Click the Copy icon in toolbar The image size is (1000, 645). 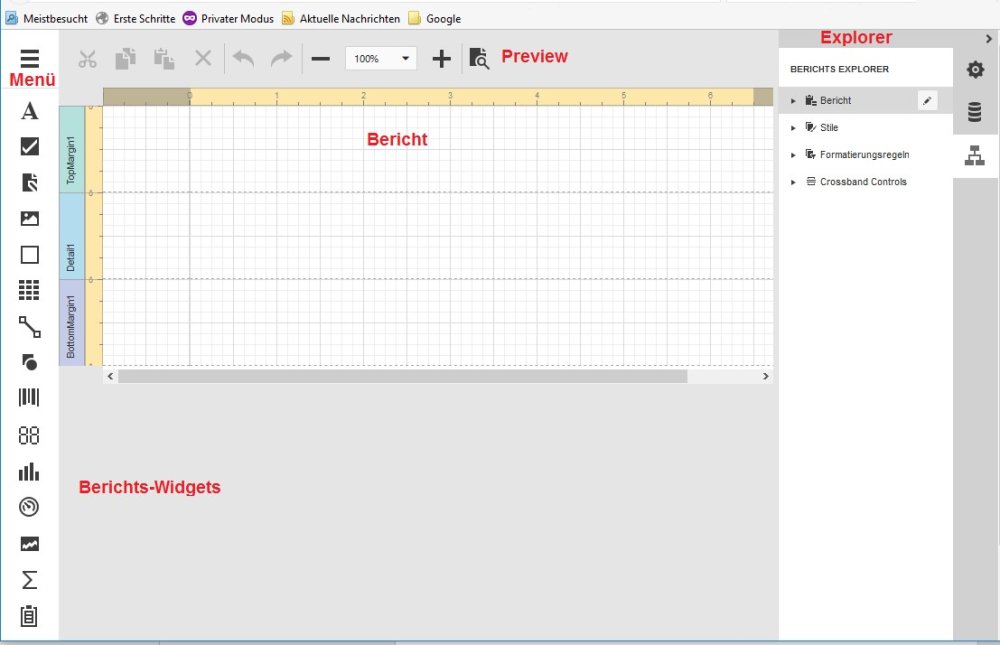(x=126, y=59)
